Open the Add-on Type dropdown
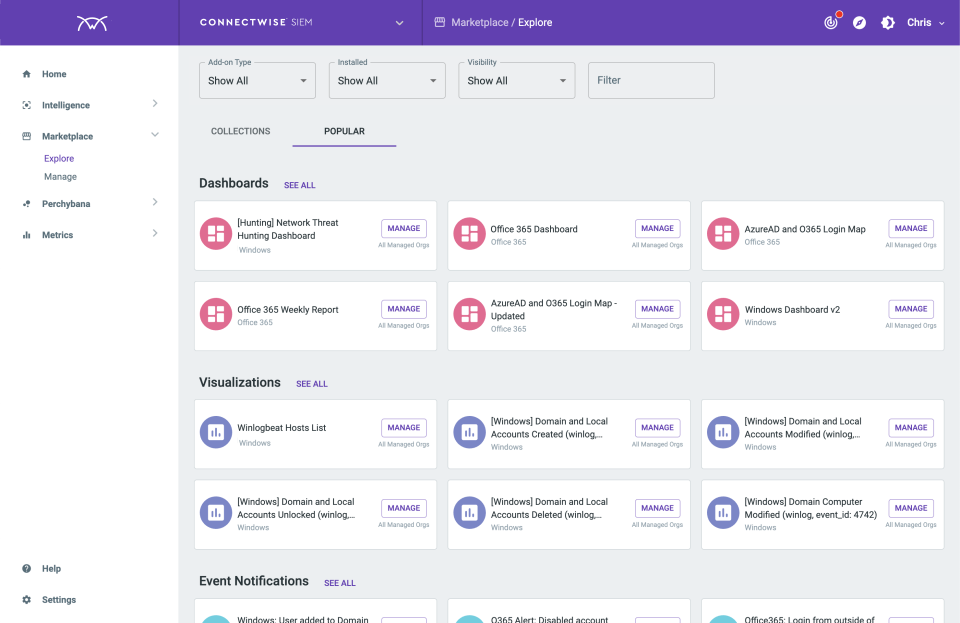This screenshot has height=623, width=960. click(256, 80)
